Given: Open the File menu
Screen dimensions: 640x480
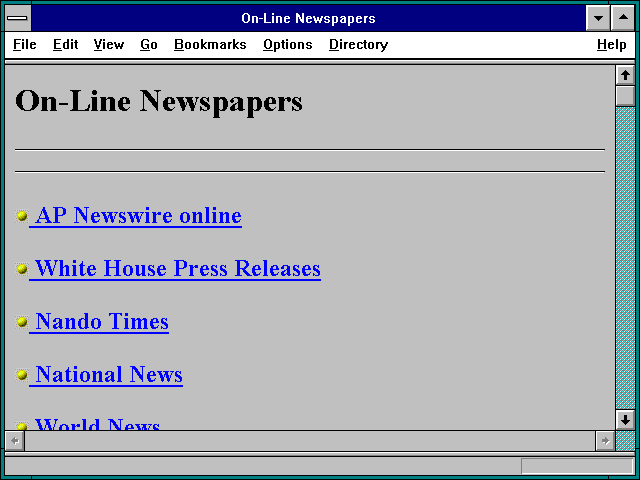Looking at the screenshot, I should point(24,44).
